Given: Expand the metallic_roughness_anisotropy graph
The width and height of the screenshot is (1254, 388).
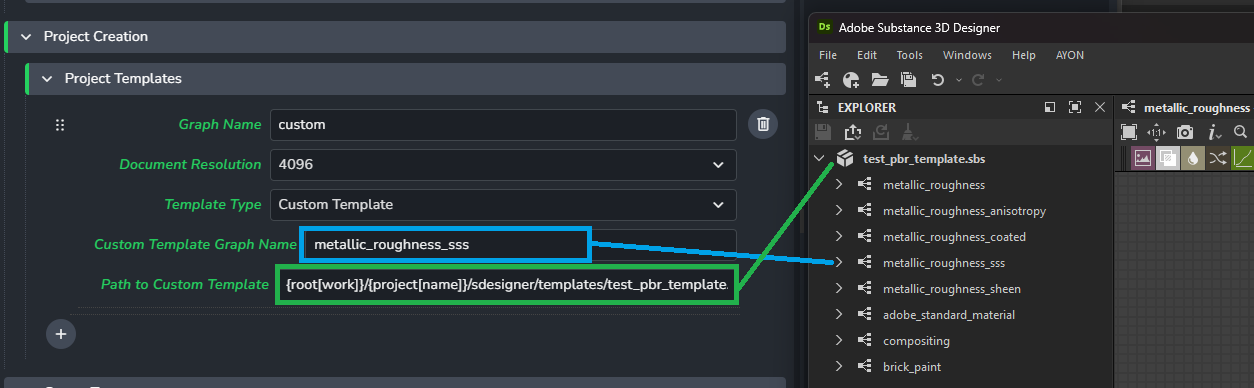Looking at the screenshot, I should coord(838,211).
